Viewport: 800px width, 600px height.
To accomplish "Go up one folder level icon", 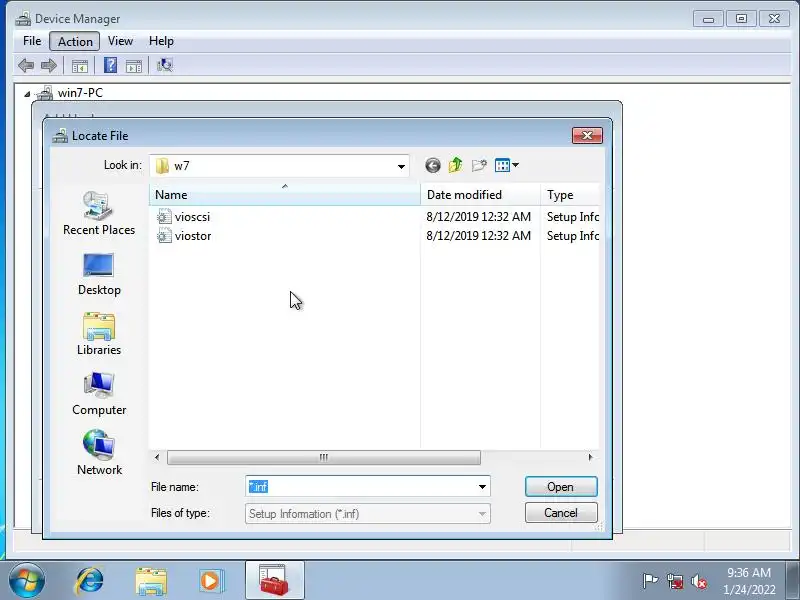I will (456, 165).
